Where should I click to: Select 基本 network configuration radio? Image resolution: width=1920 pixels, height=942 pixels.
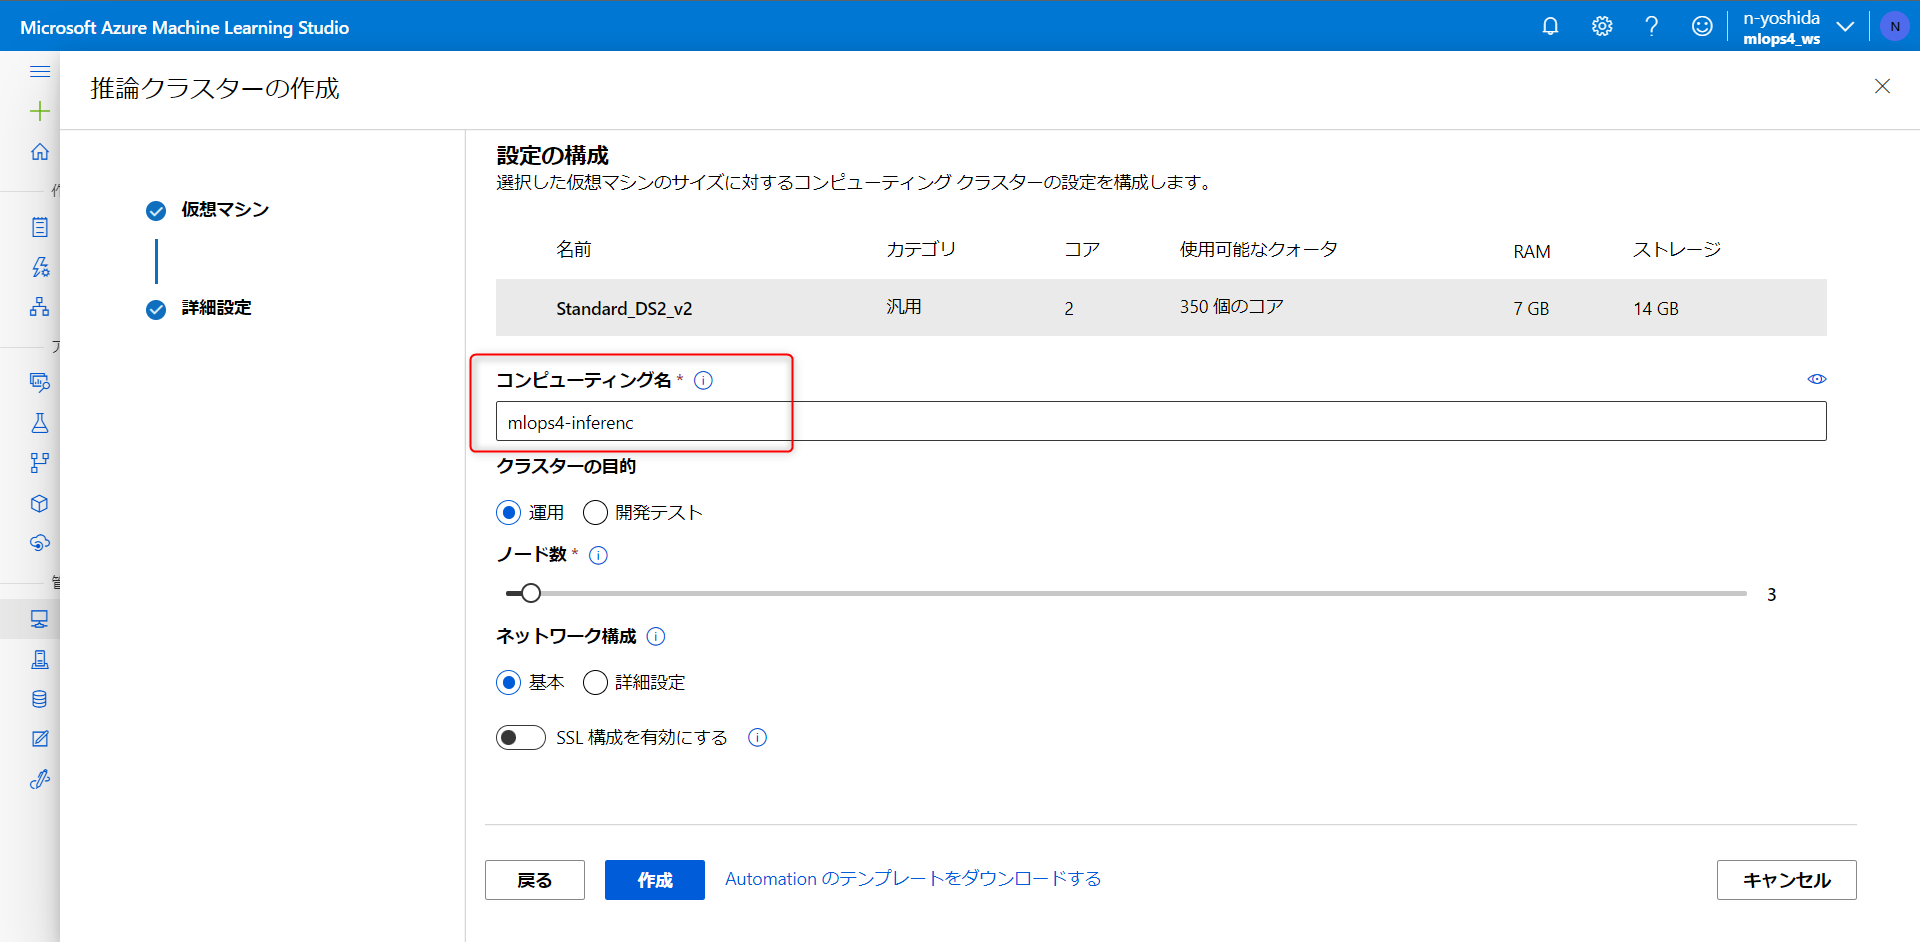[x=509, y=682]
